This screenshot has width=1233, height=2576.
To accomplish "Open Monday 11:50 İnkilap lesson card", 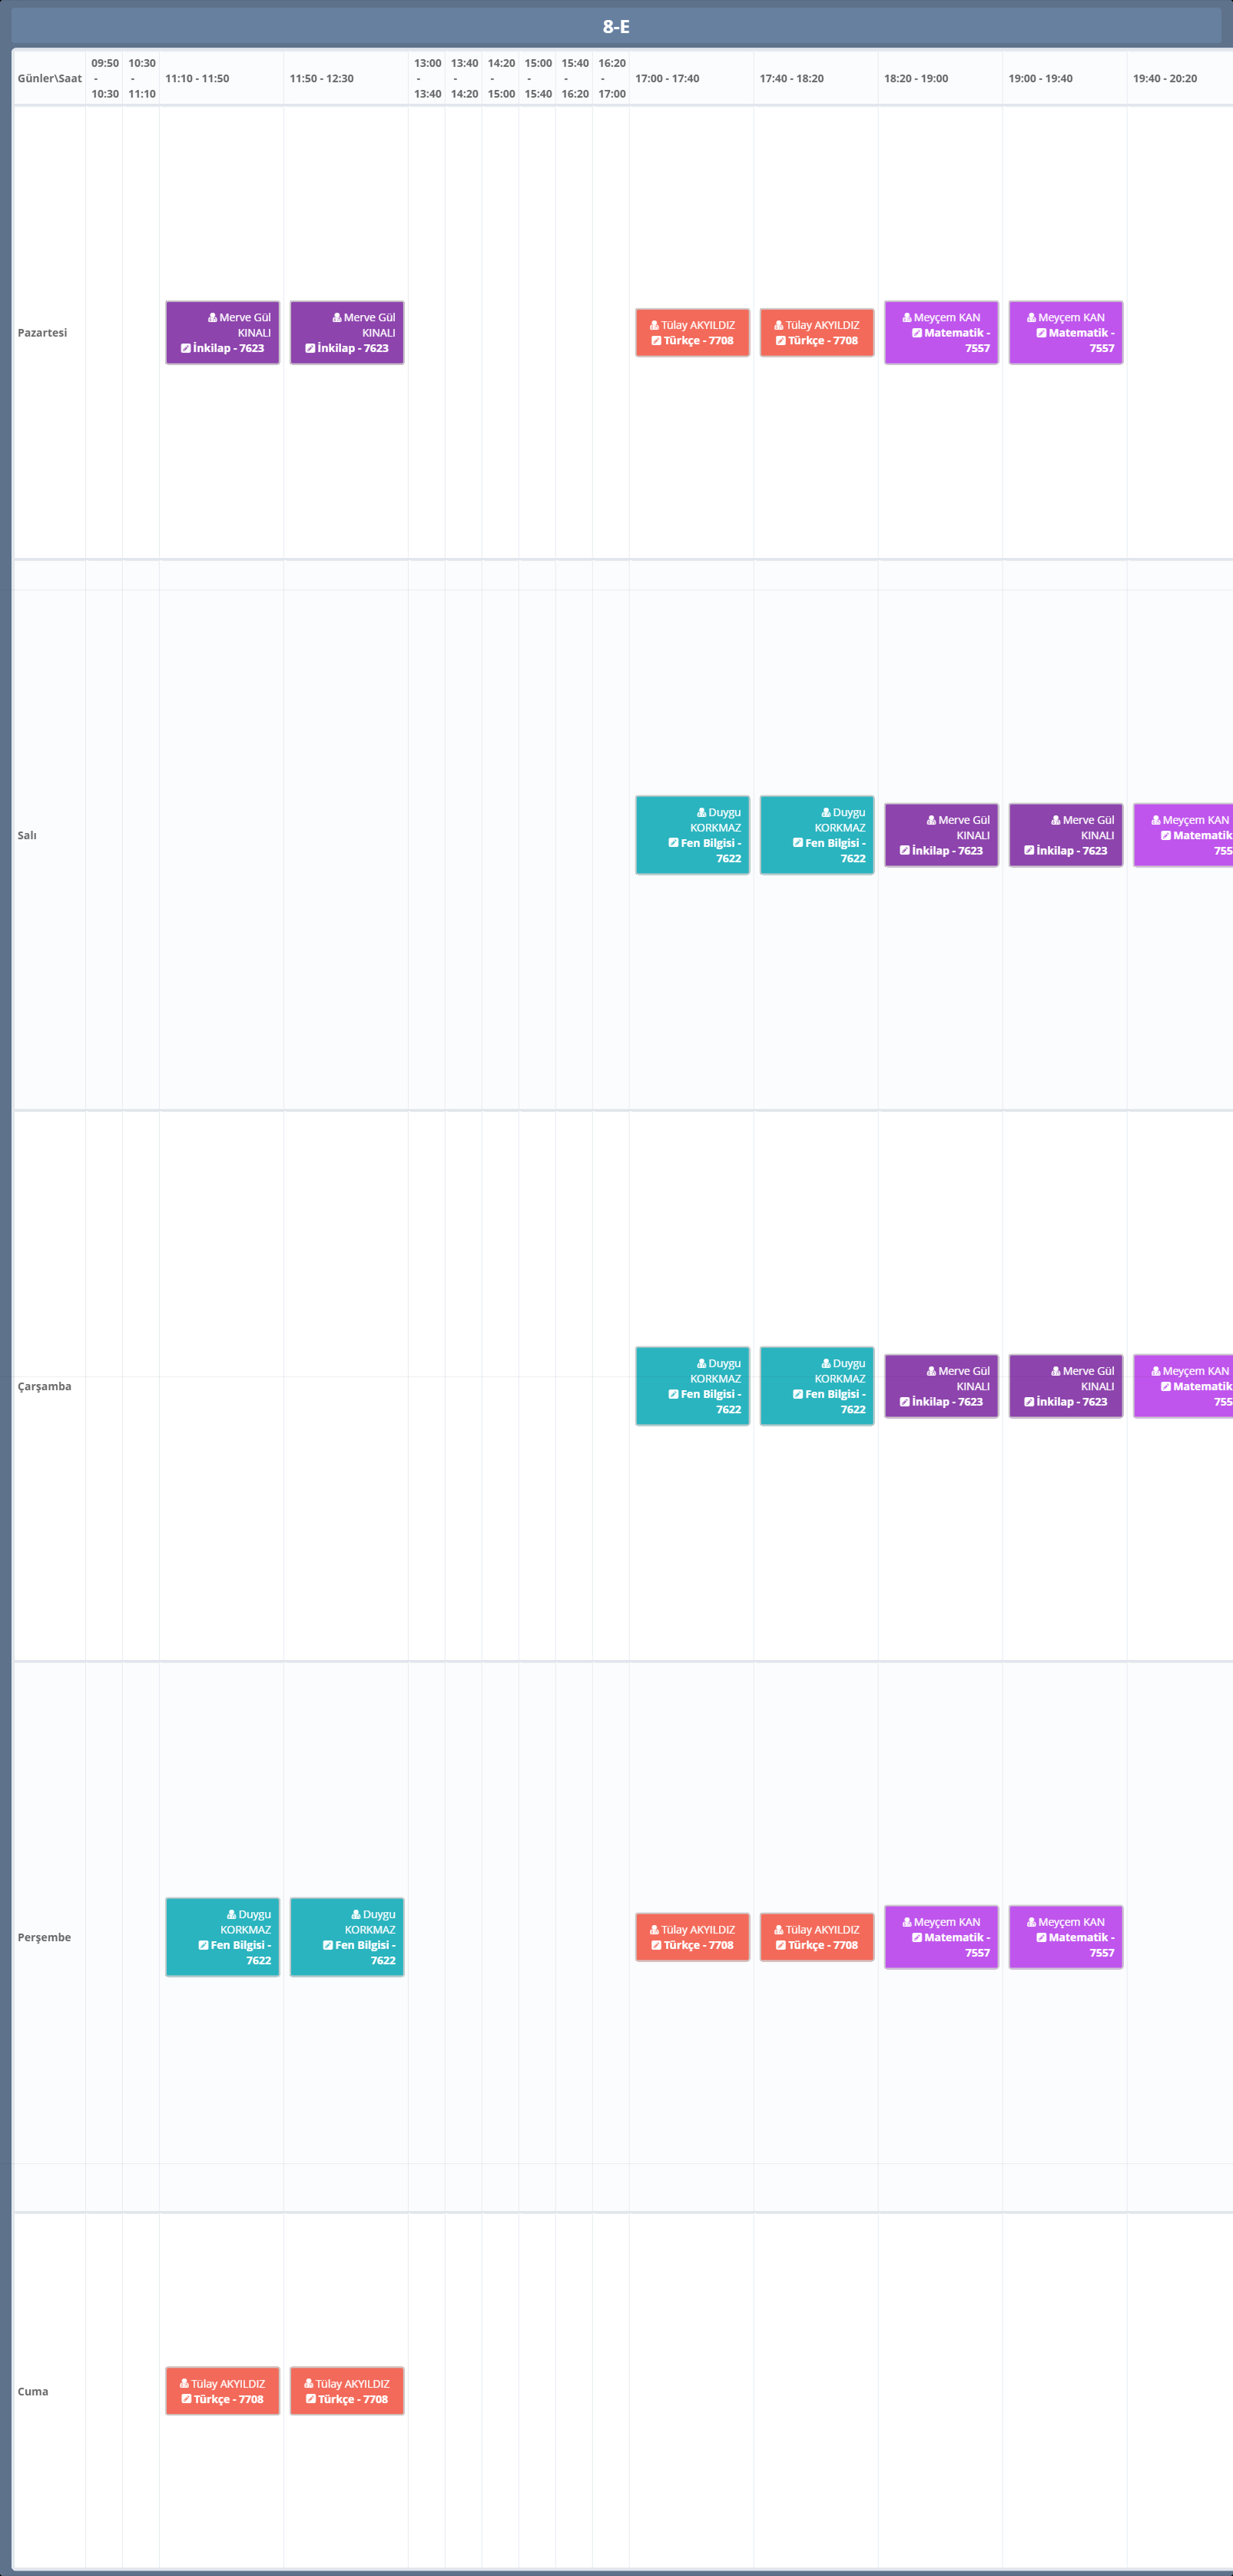I will click(x=346, y=333).
